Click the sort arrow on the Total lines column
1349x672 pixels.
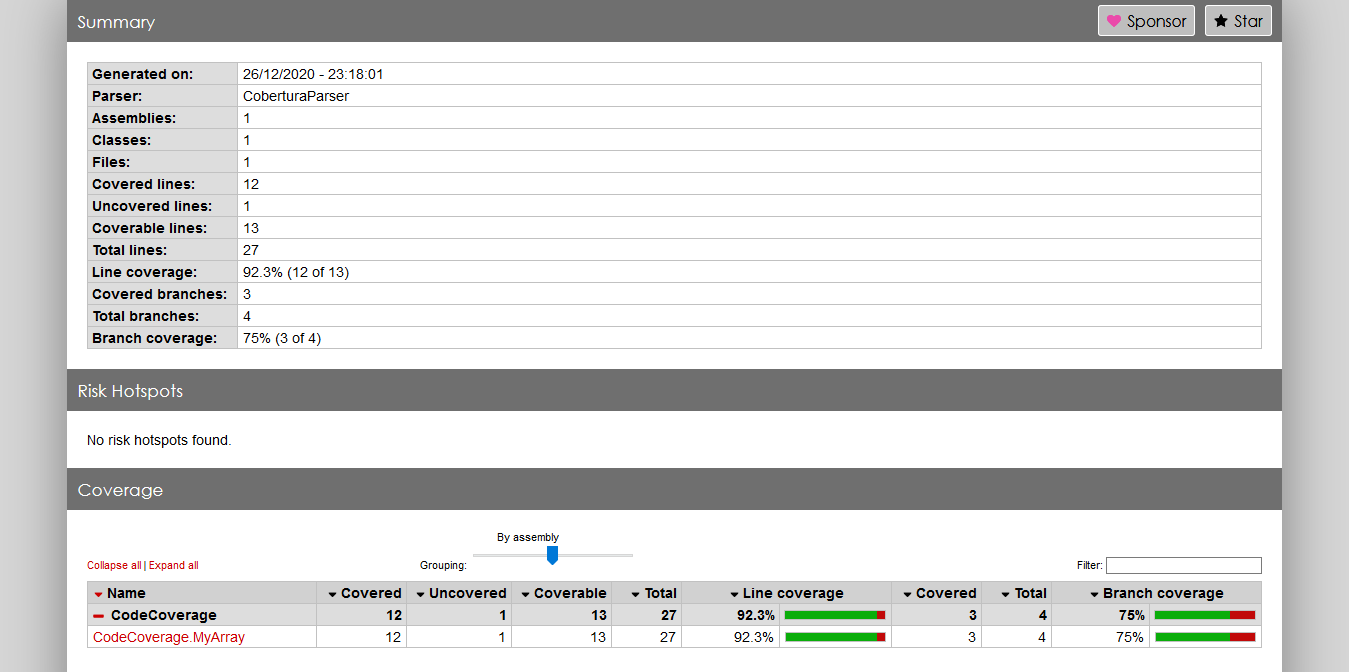pyautogui.click(x=637, y=593)
